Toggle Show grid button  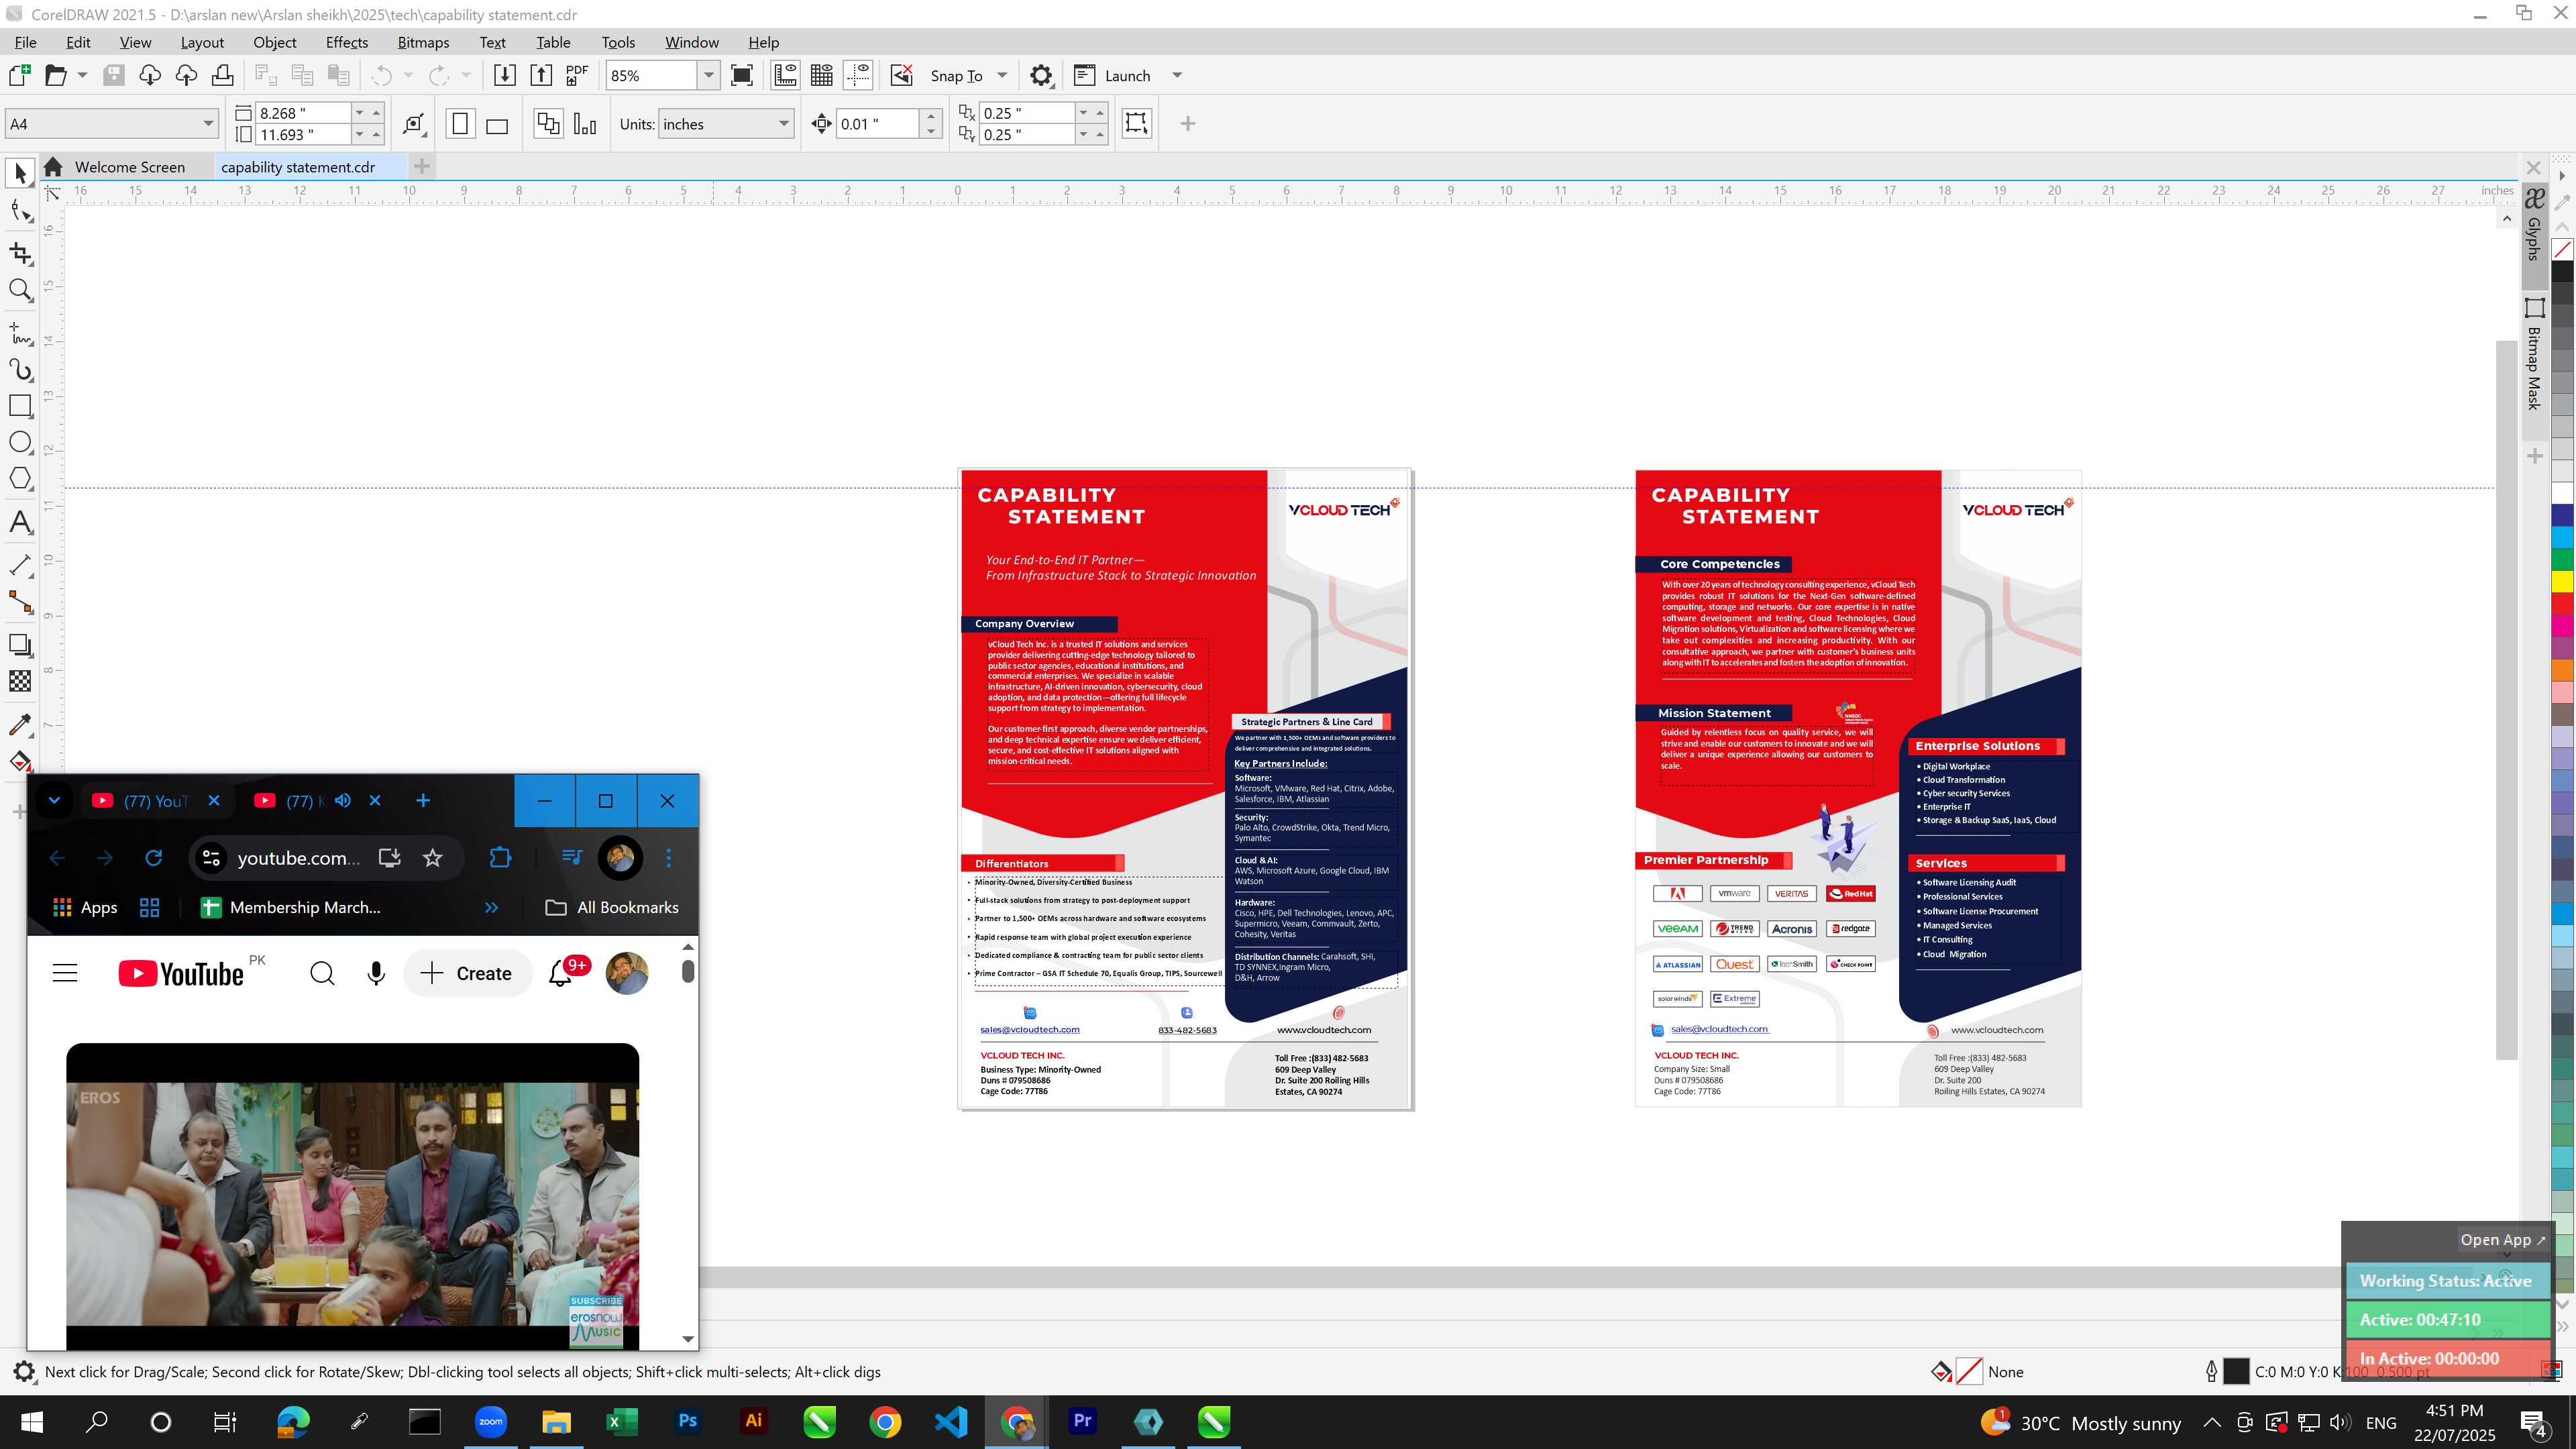[822, 76]
